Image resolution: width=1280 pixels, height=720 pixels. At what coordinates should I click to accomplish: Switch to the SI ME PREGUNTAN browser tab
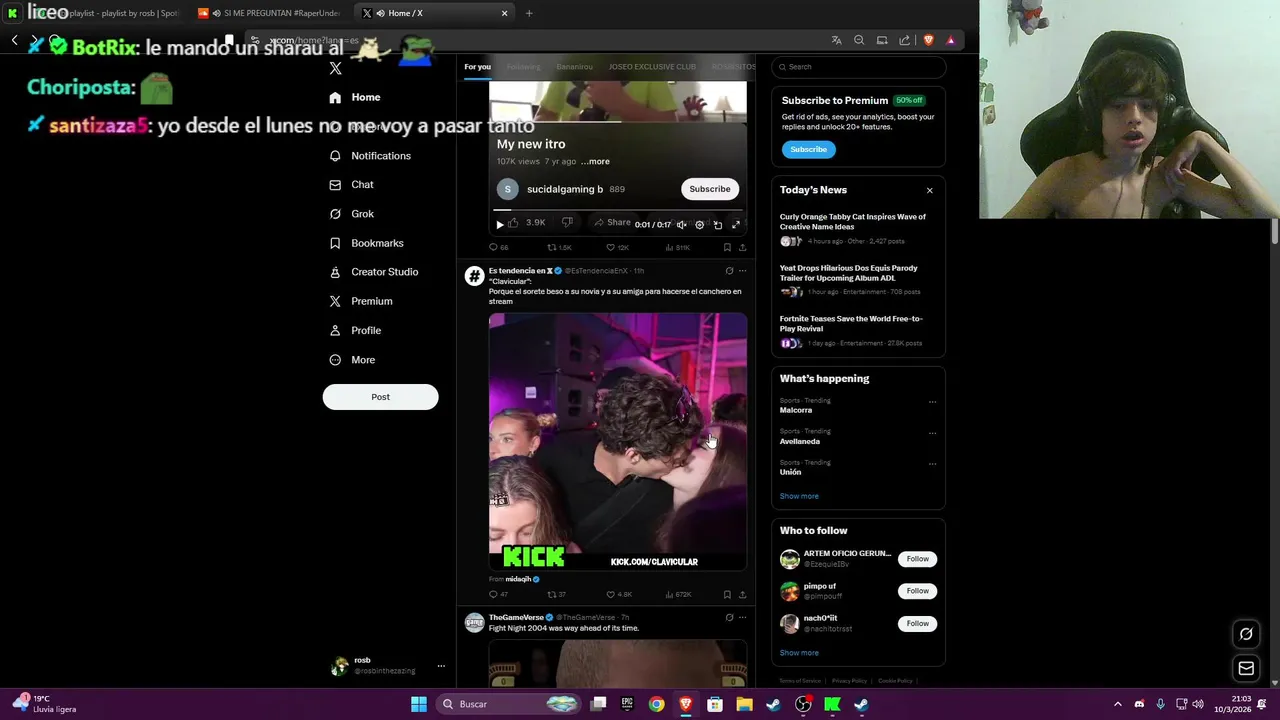coord(270,13)
